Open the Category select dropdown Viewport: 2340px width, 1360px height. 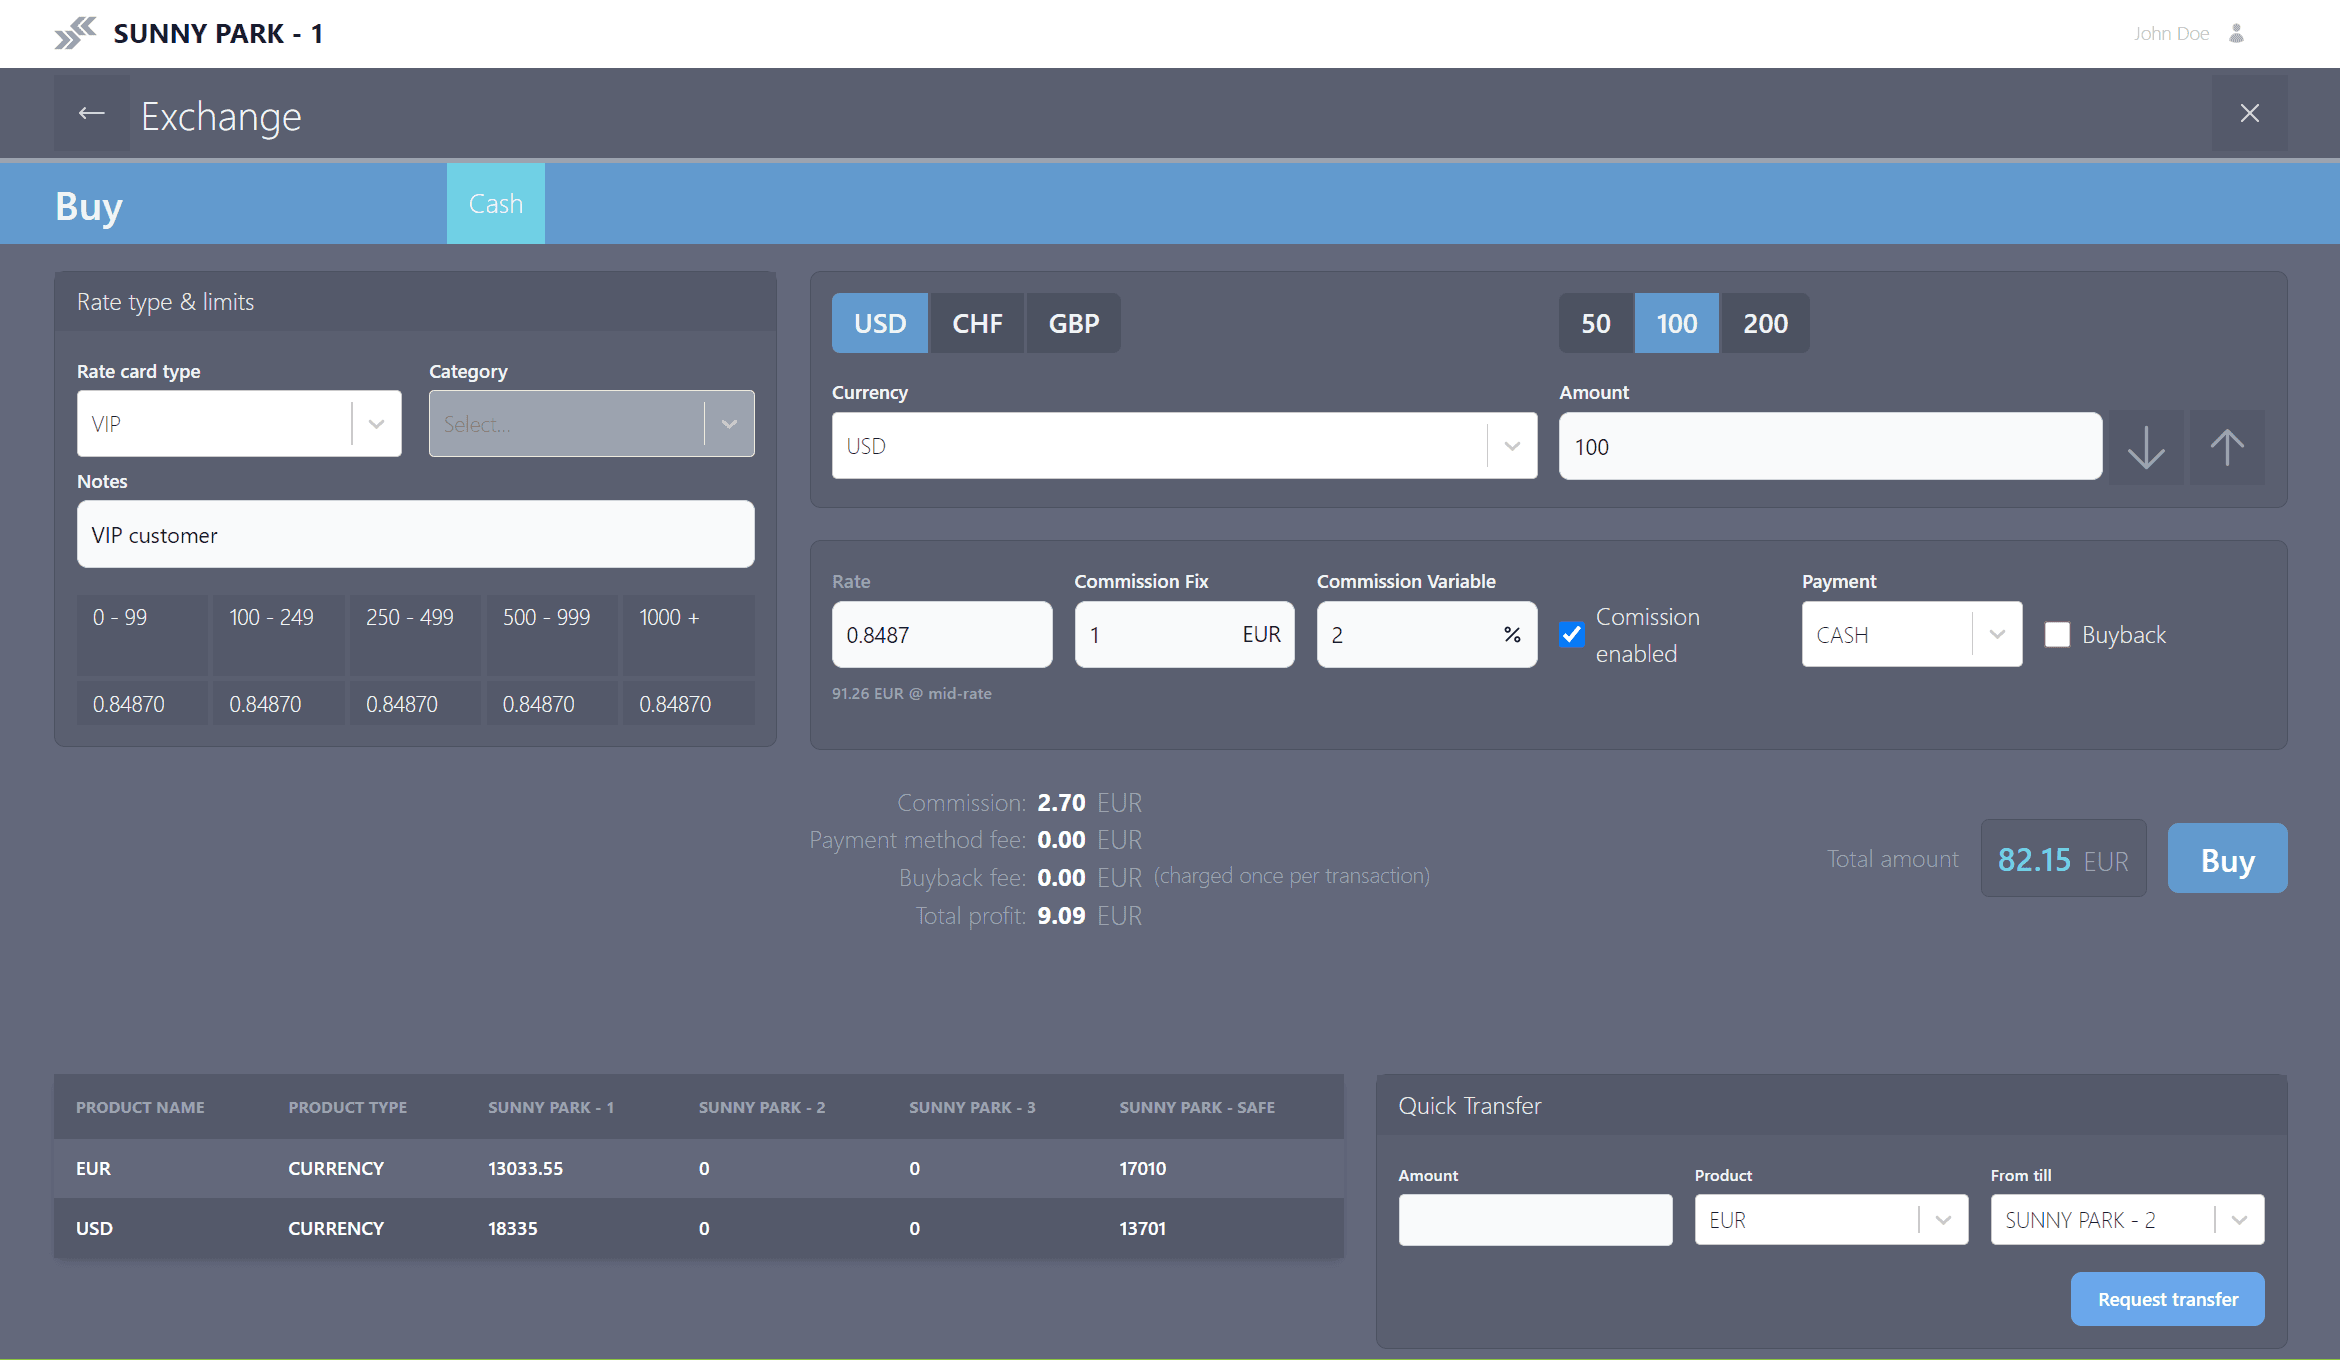592,424
